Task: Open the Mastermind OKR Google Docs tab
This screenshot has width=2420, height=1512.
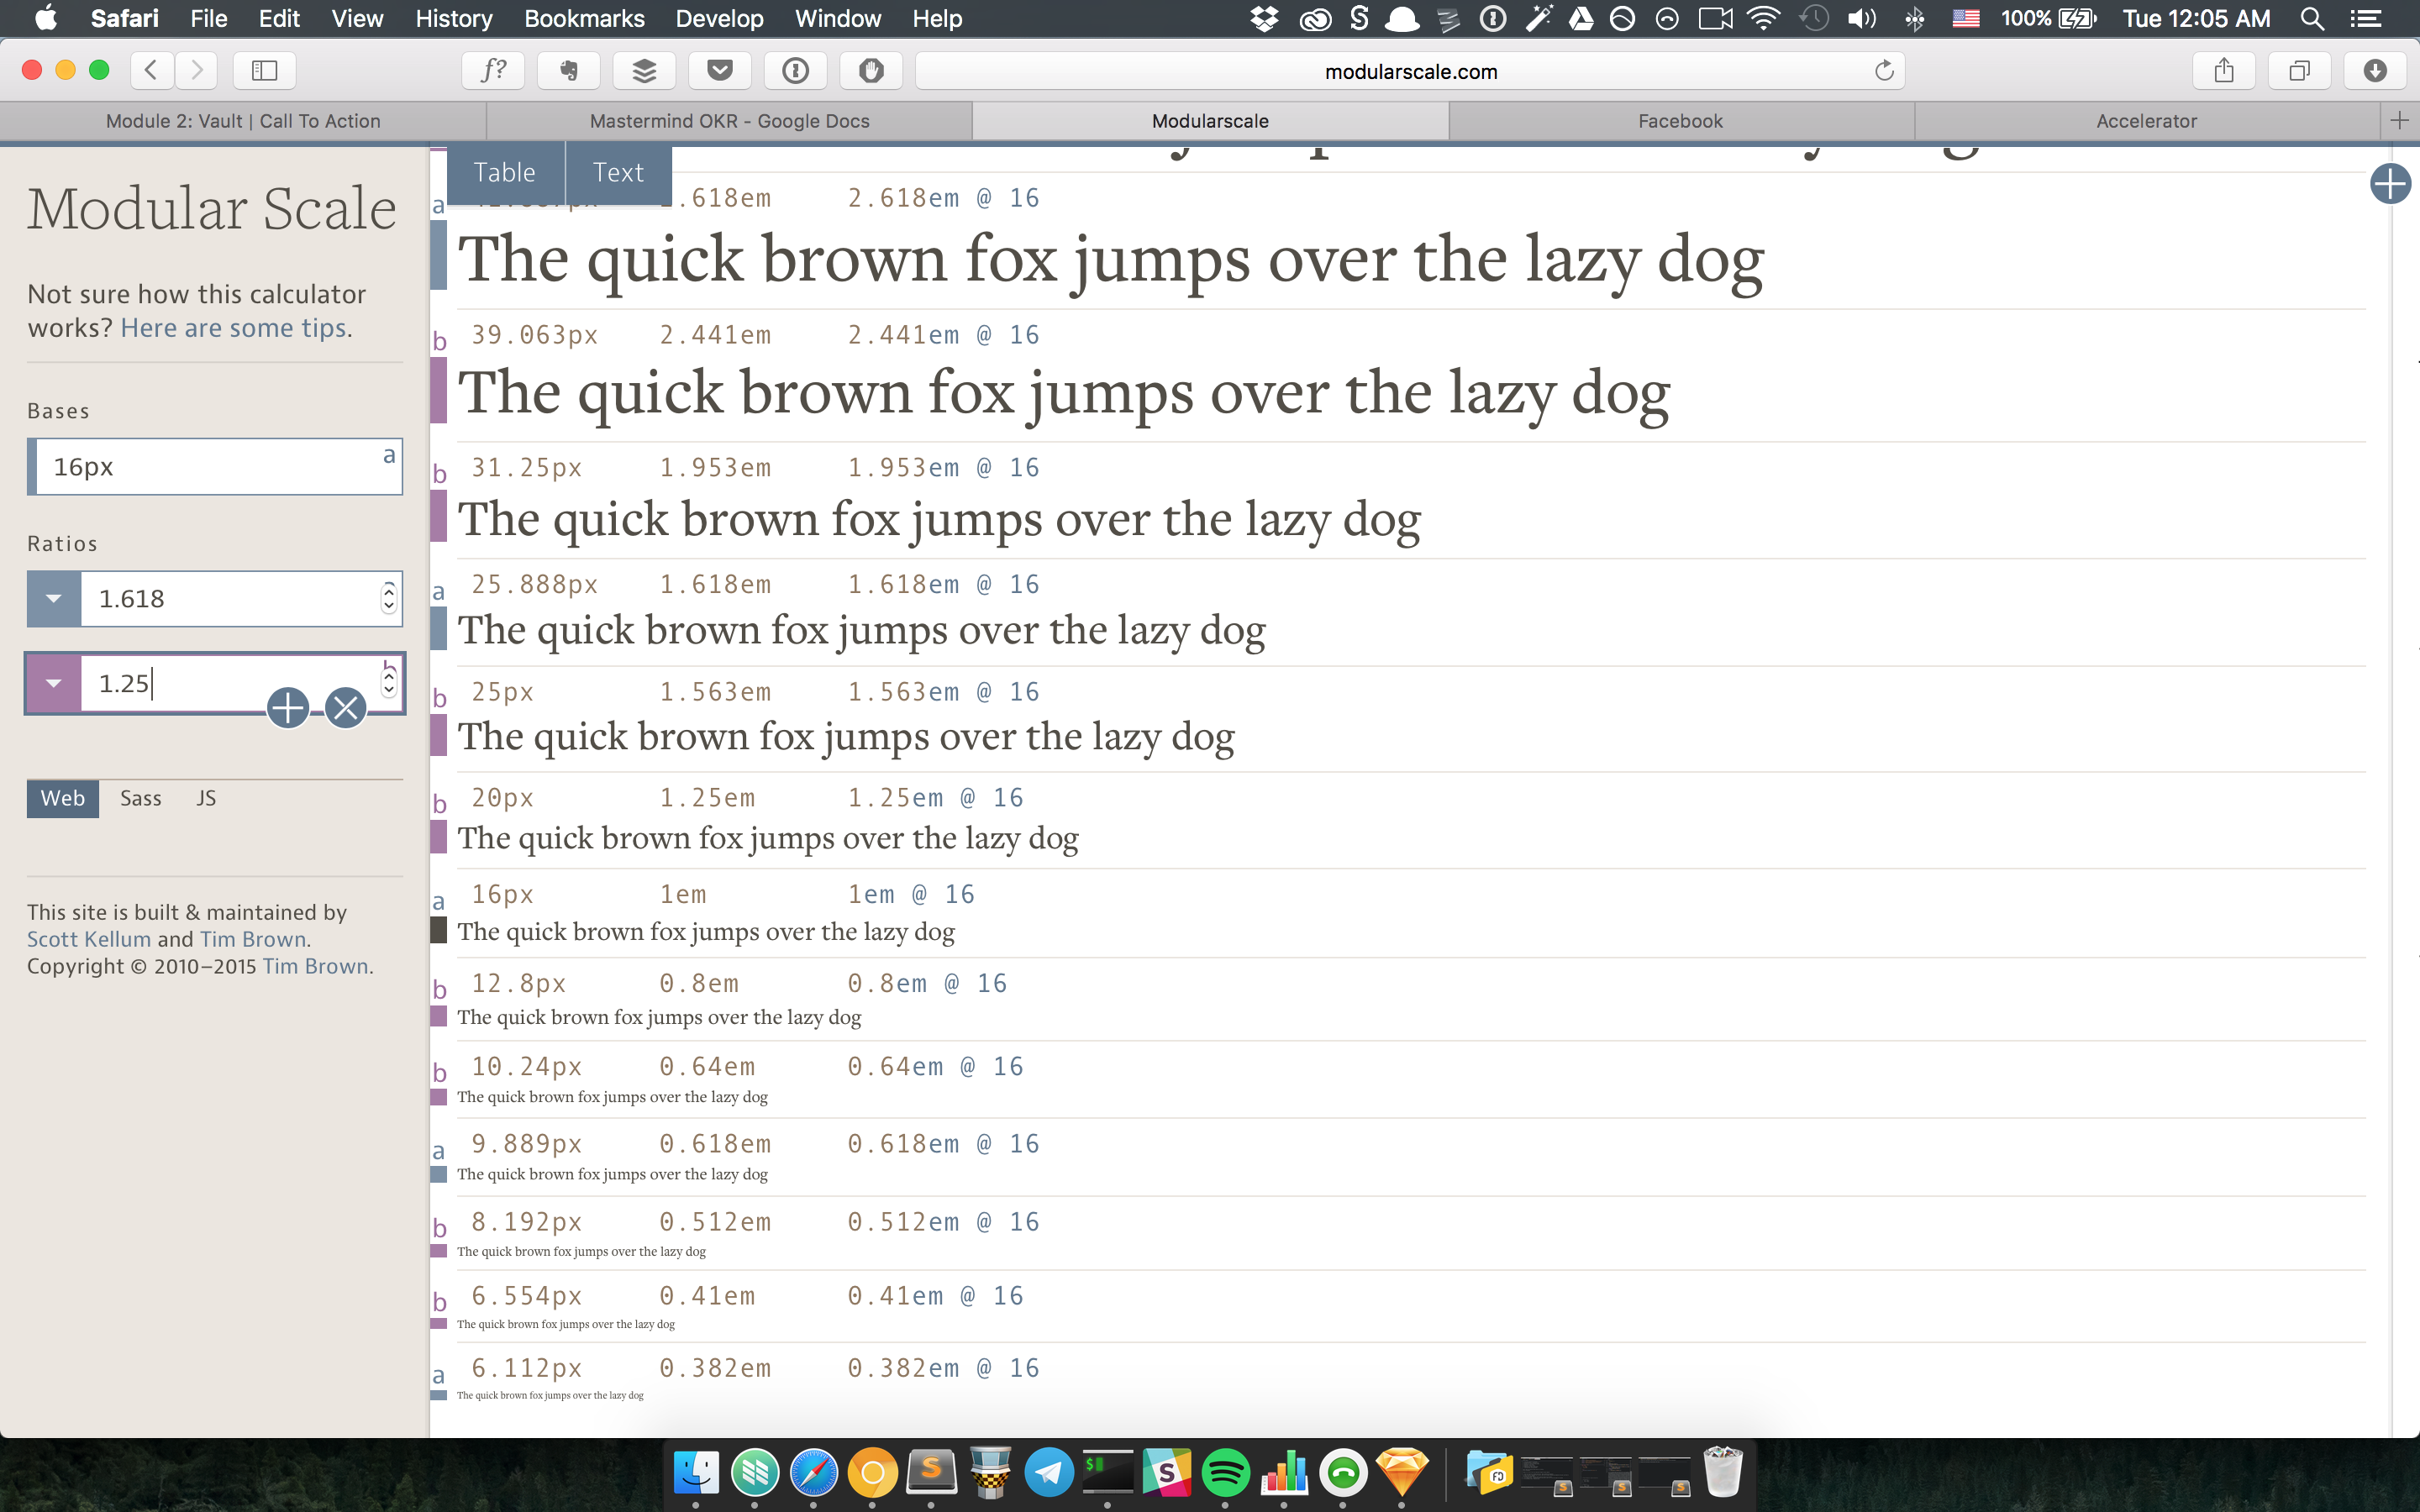Action: [x=729, y=121]
